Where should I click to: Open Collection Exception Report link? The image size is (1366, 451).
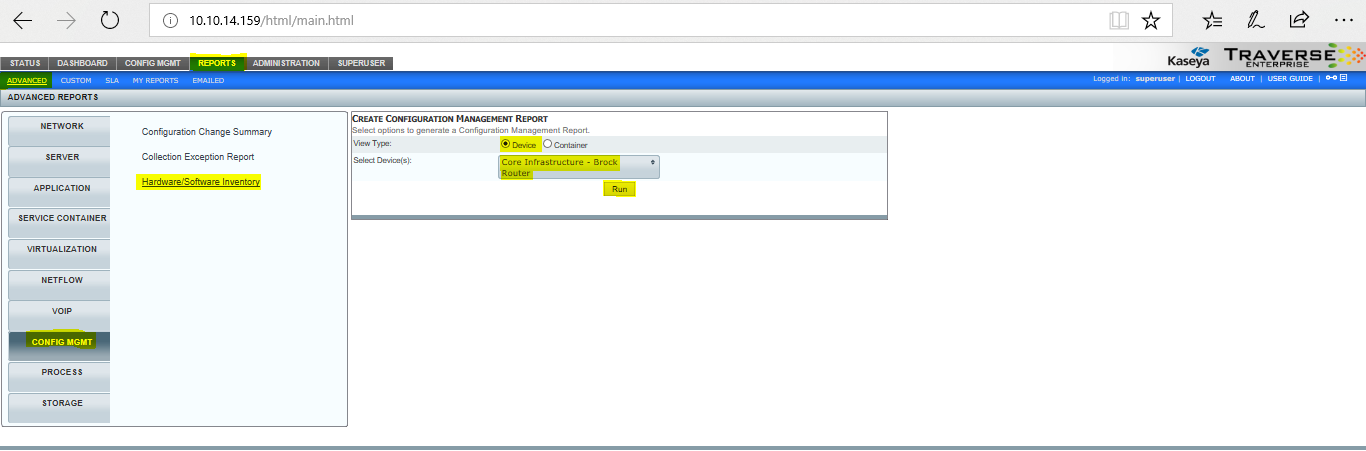pos(198,157)
